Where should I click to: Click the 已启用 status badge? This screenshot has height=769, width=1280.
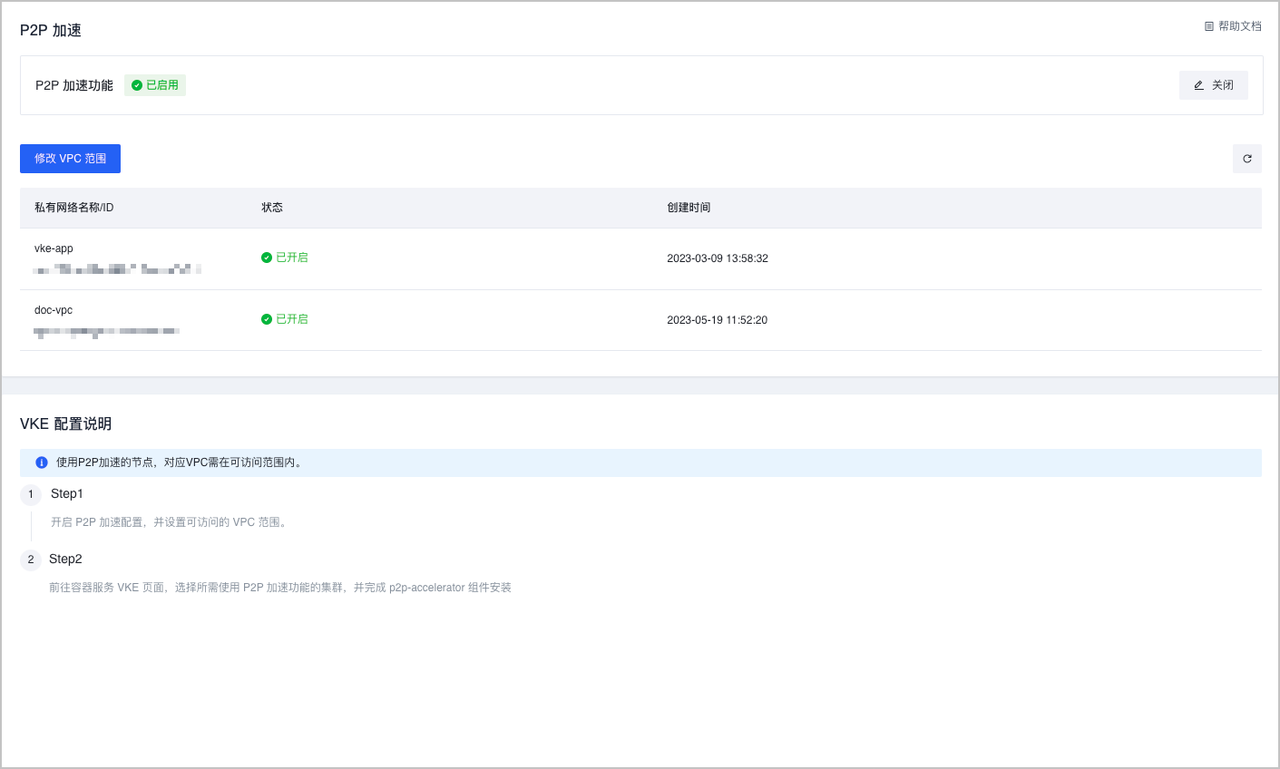pos(155,85)
